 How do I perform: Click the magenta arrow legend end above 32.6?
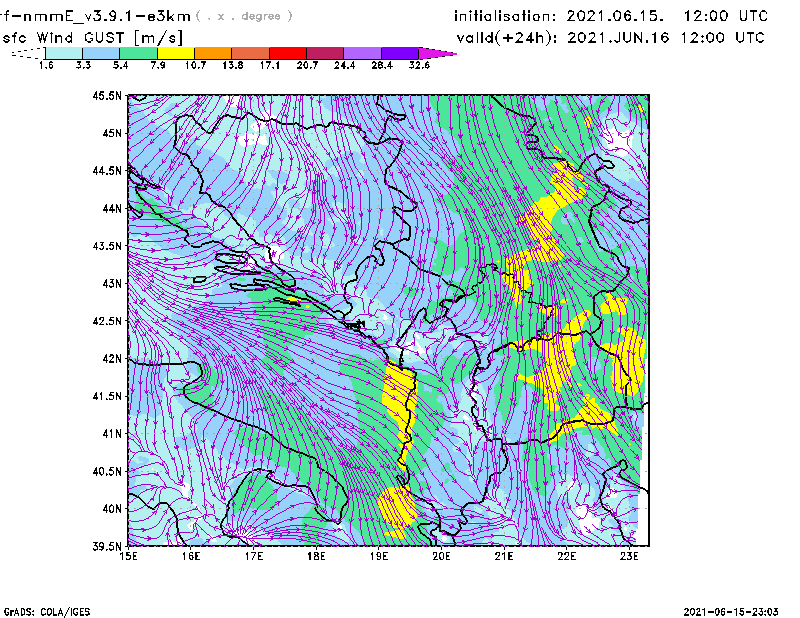(x=437, y=53)
